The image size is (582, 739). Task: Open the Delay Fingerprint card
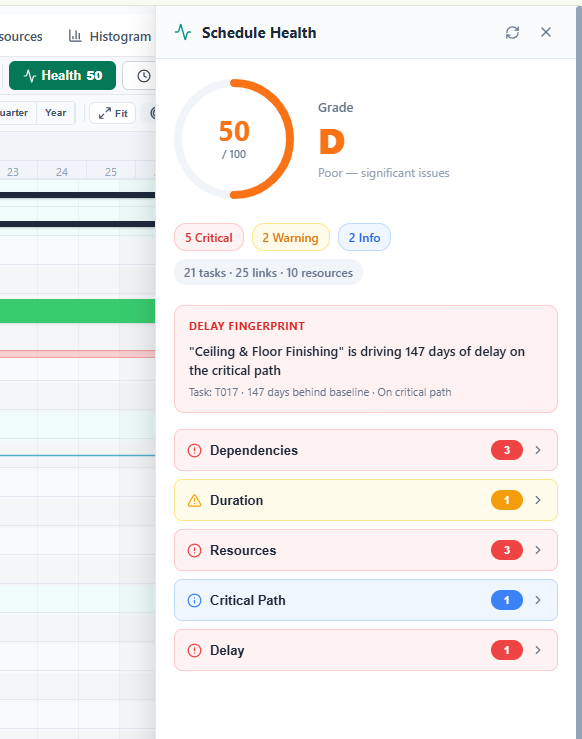click(366, 359)
